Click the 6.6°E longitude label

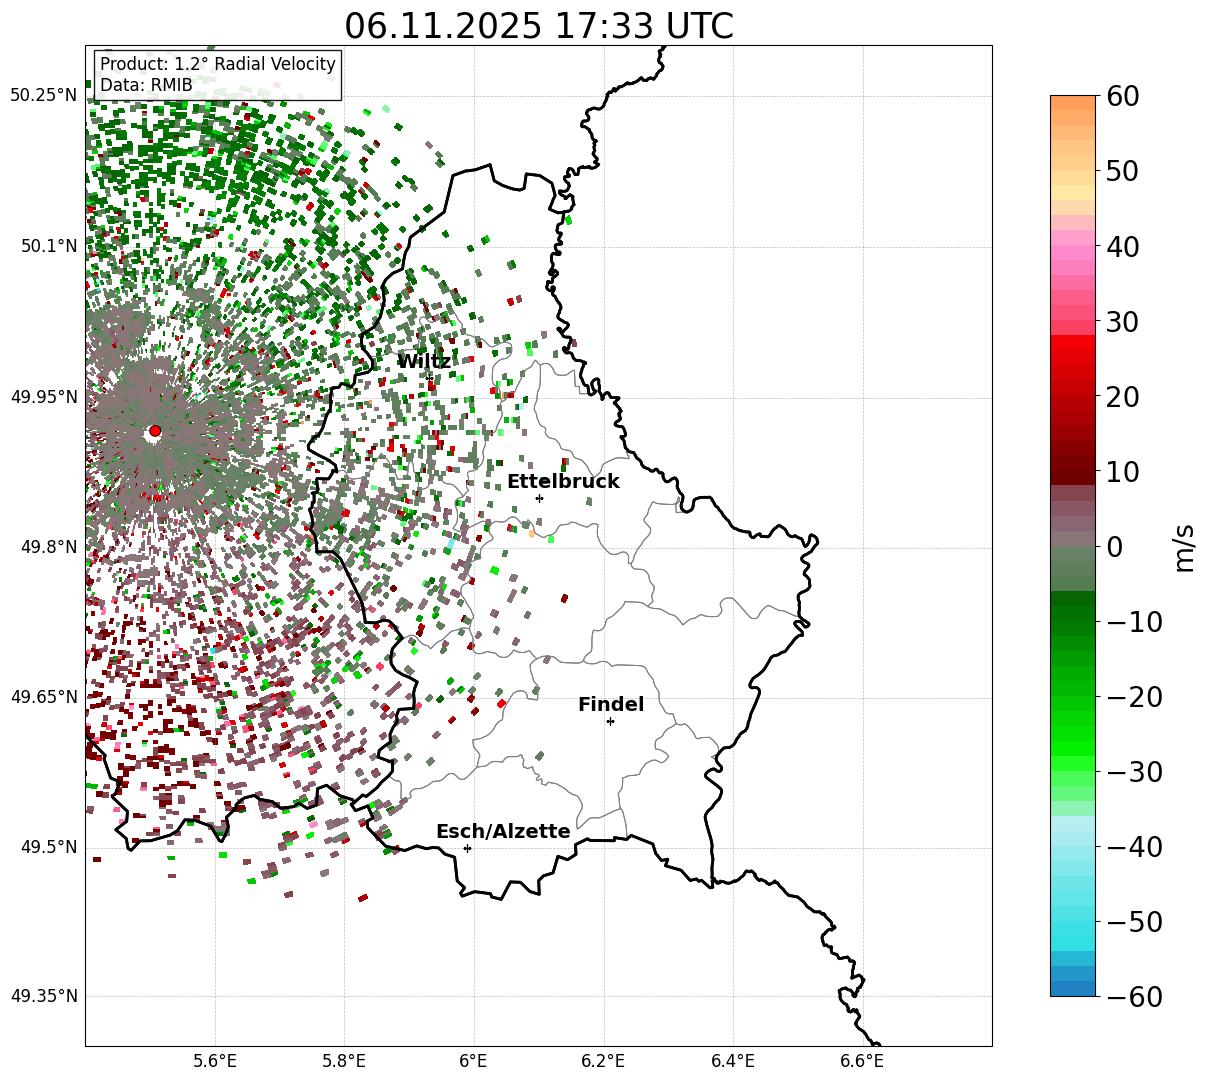(862, 1061)
